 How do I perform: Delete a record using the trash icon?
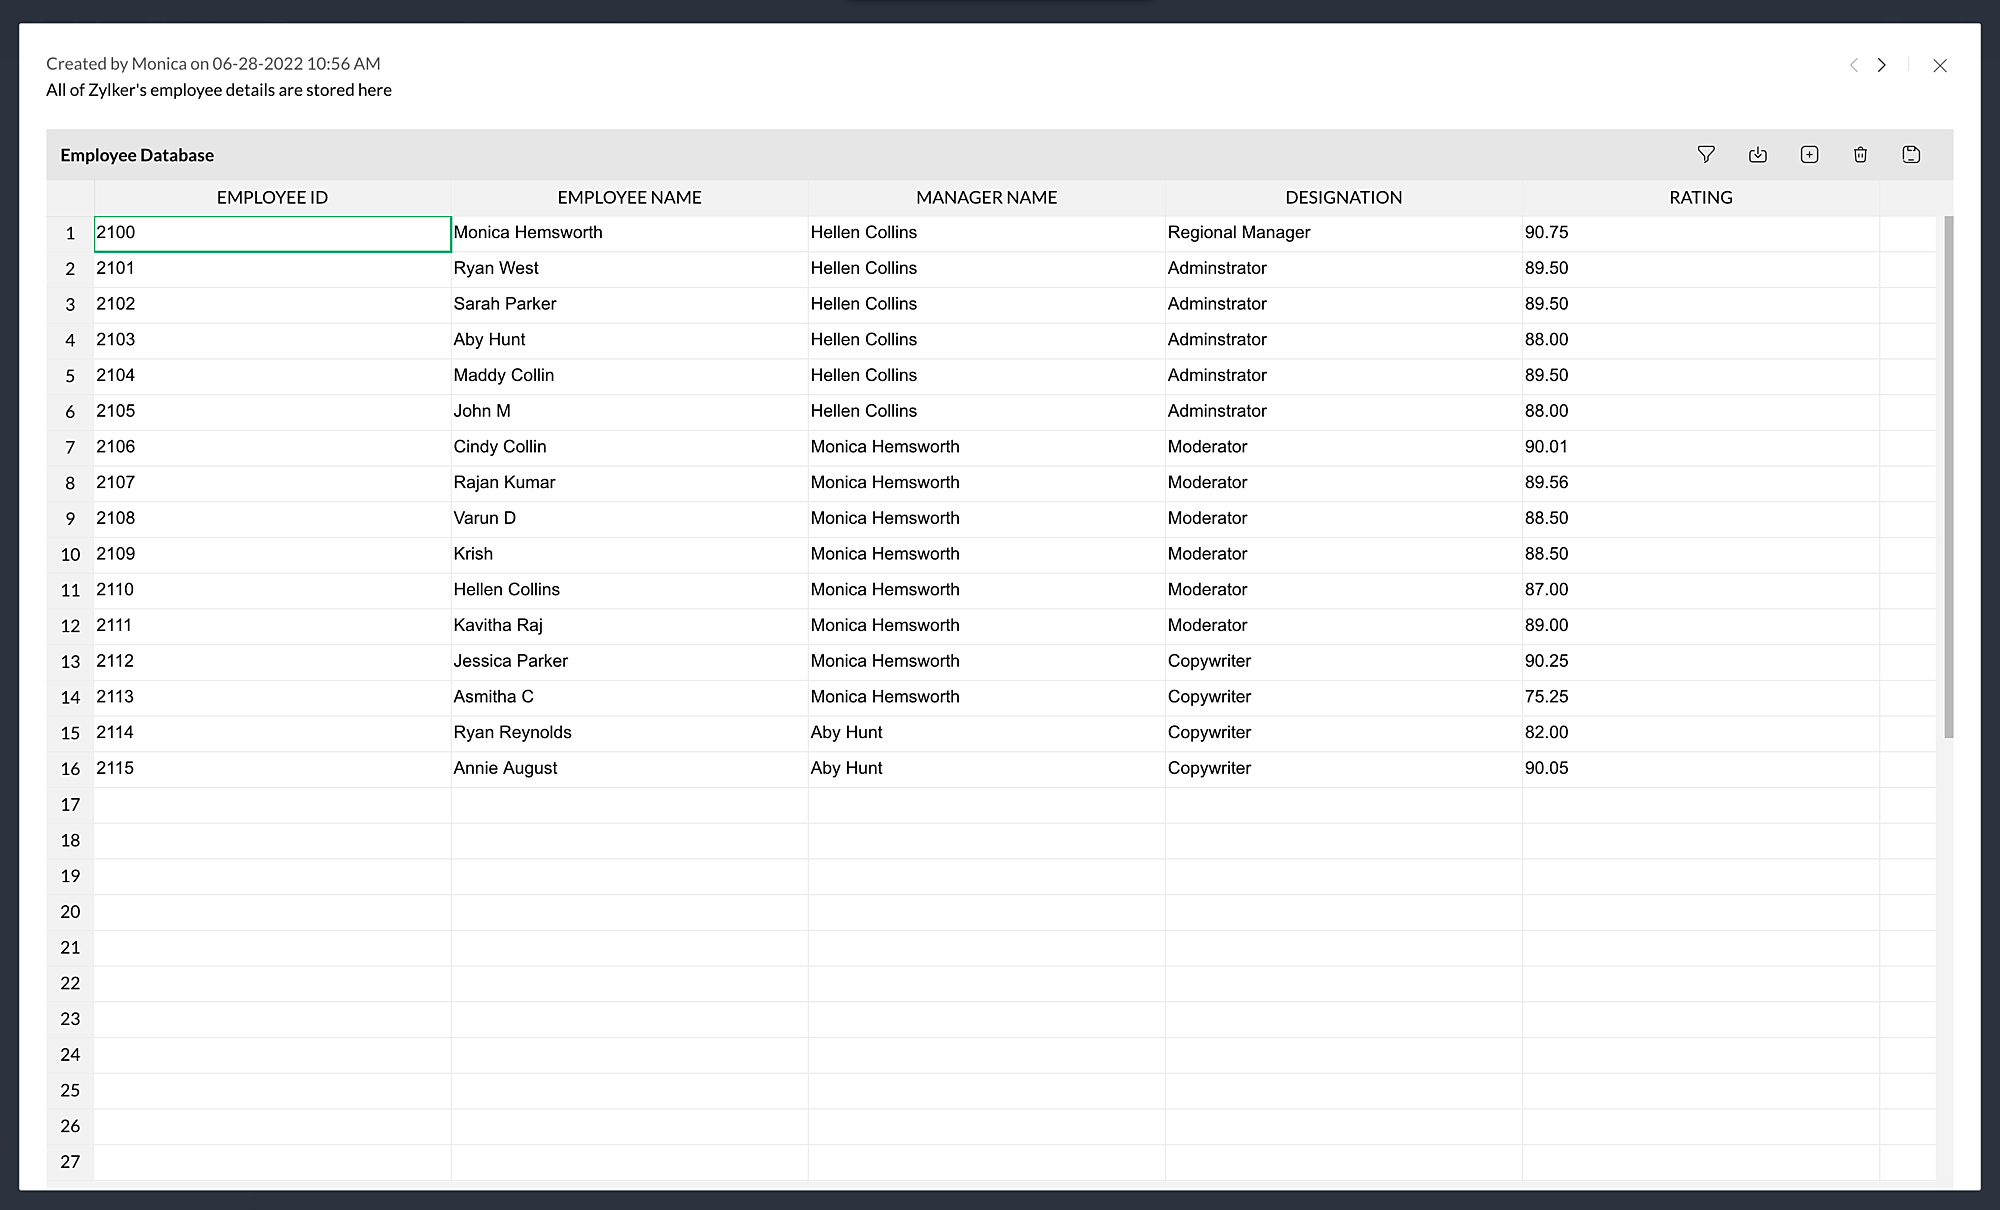[1860, 154]
